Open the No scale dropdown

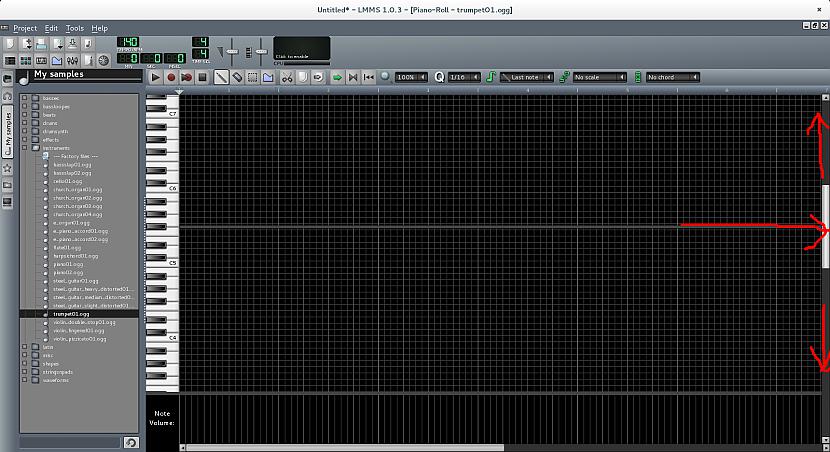pyautogui.click(x=600, y=77)
